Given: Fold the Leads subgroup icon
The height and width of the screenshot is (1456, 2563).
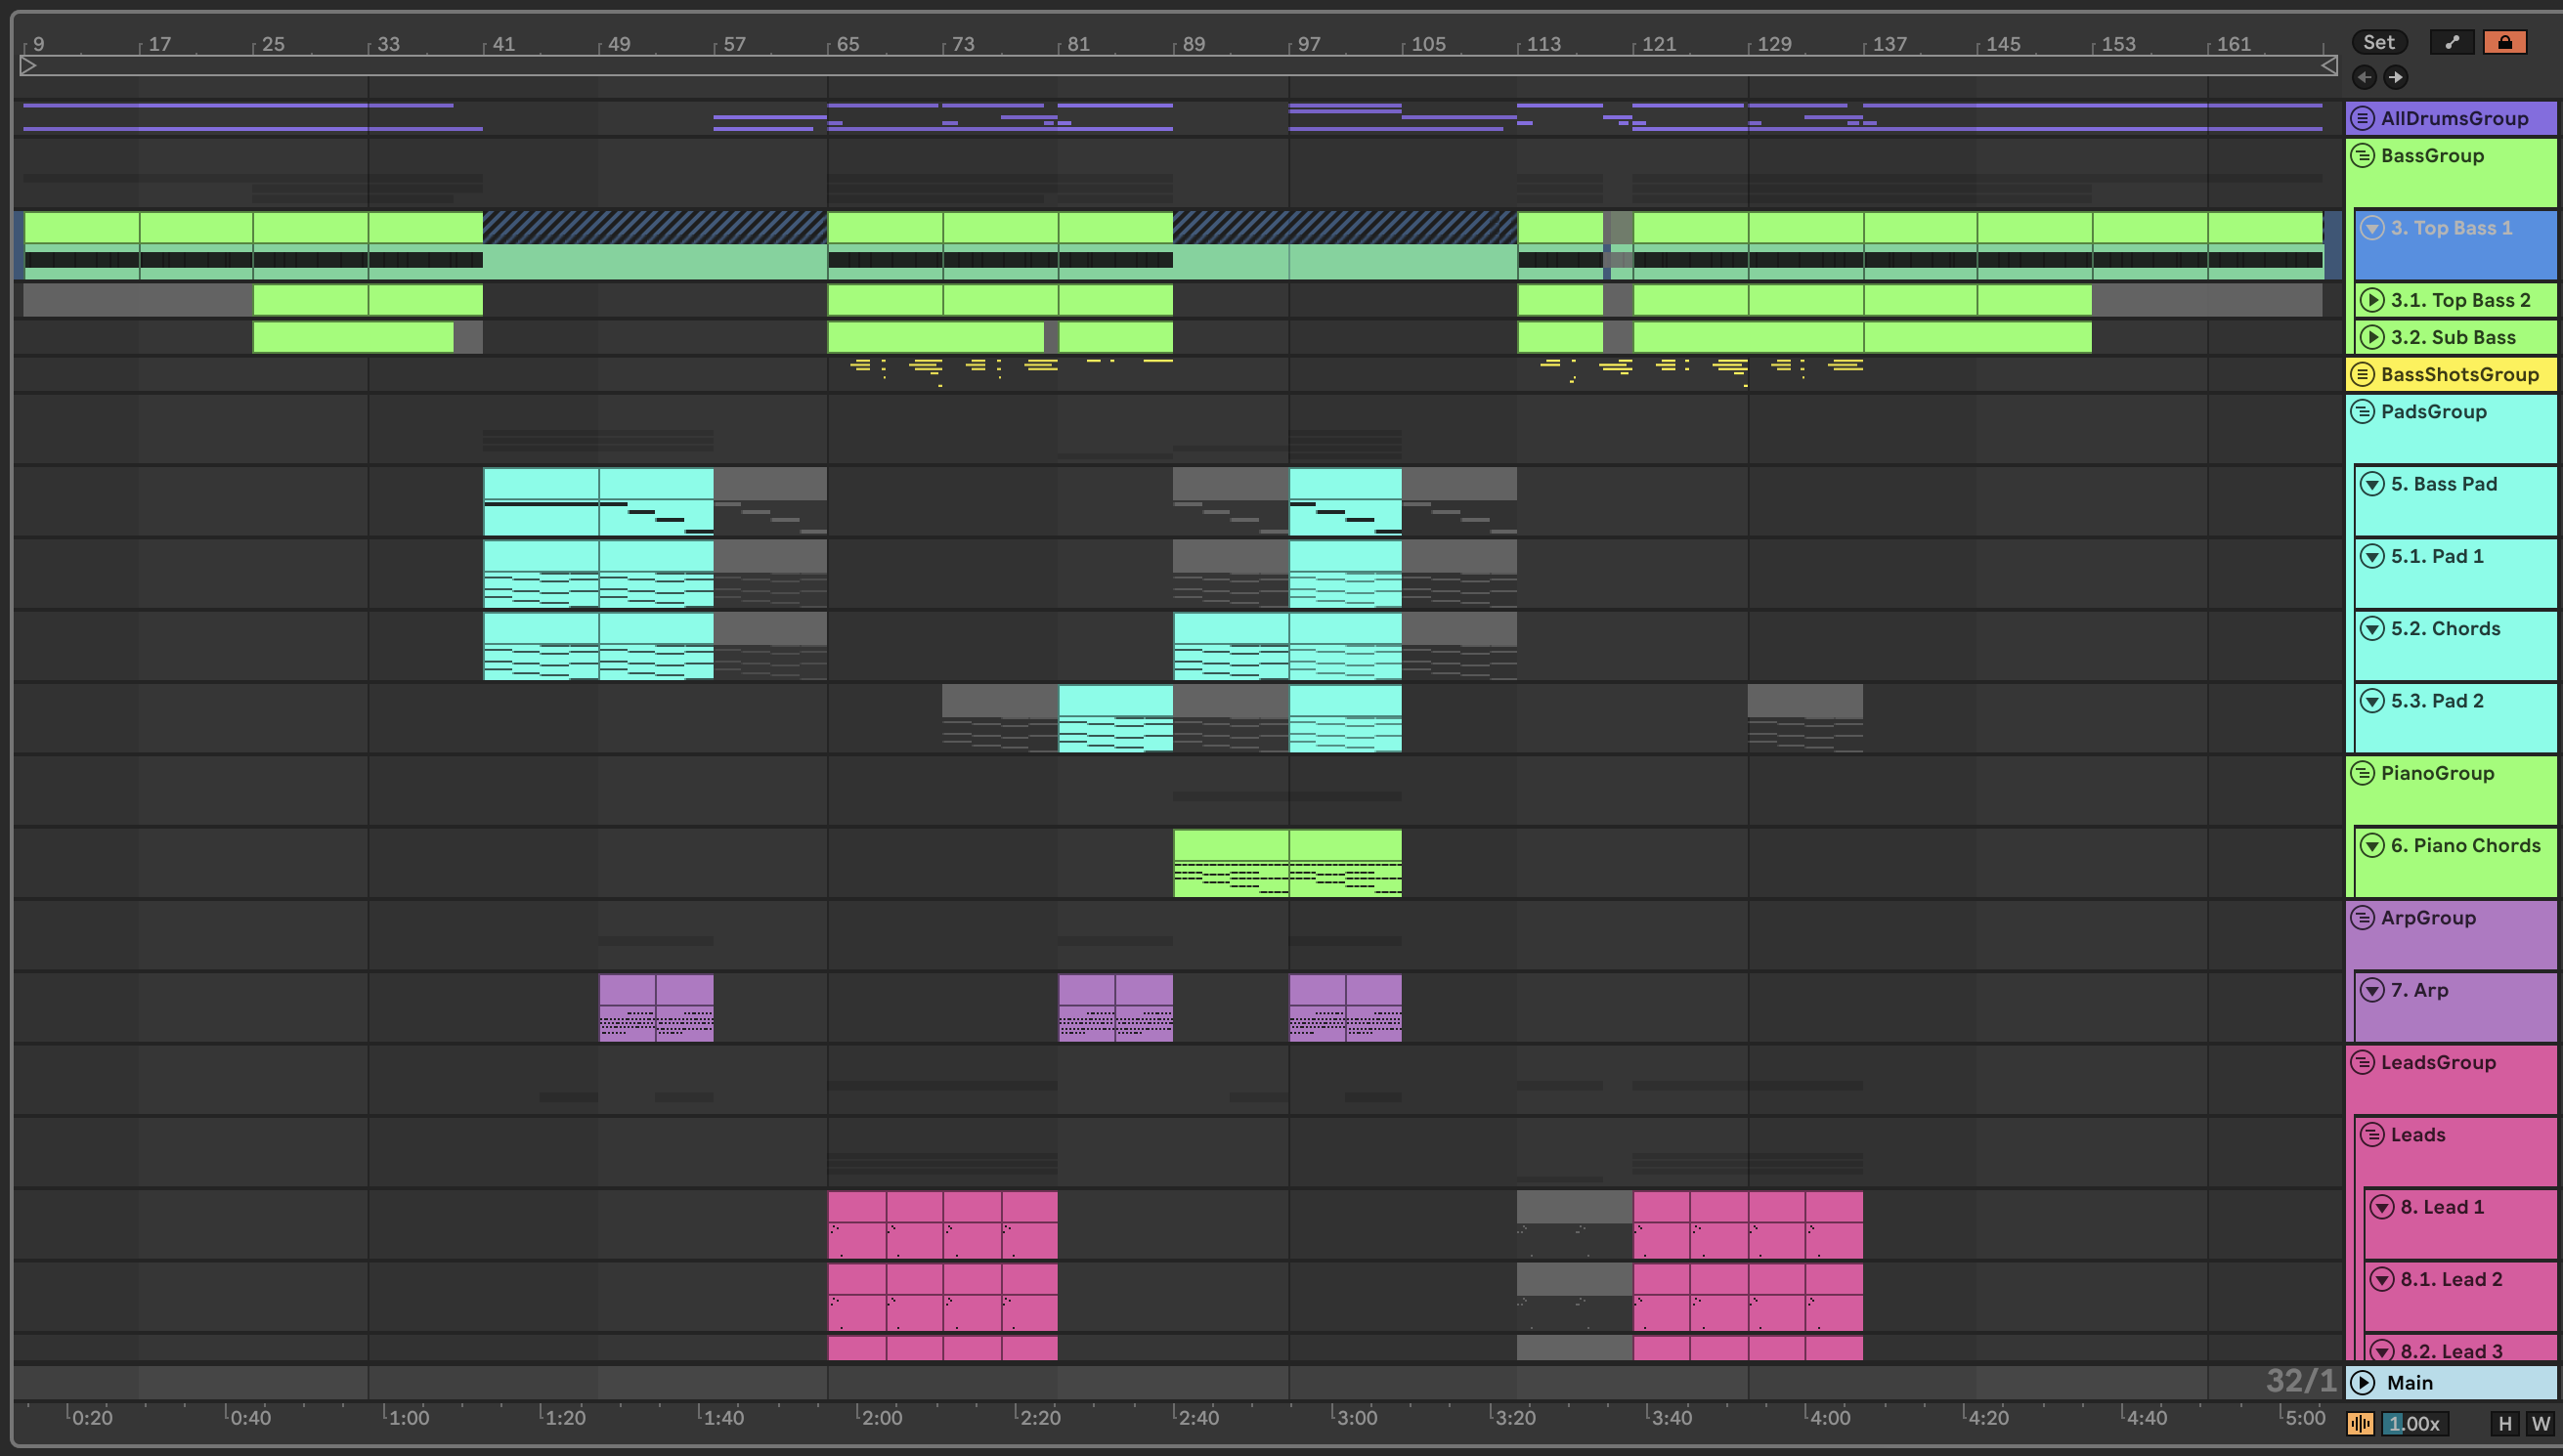Looking at the screenshot, I should tap(2372, 1135).
